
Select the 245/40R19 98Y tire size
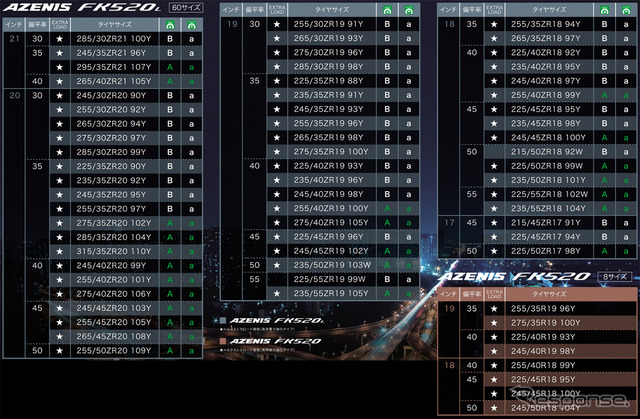[543, 351]
